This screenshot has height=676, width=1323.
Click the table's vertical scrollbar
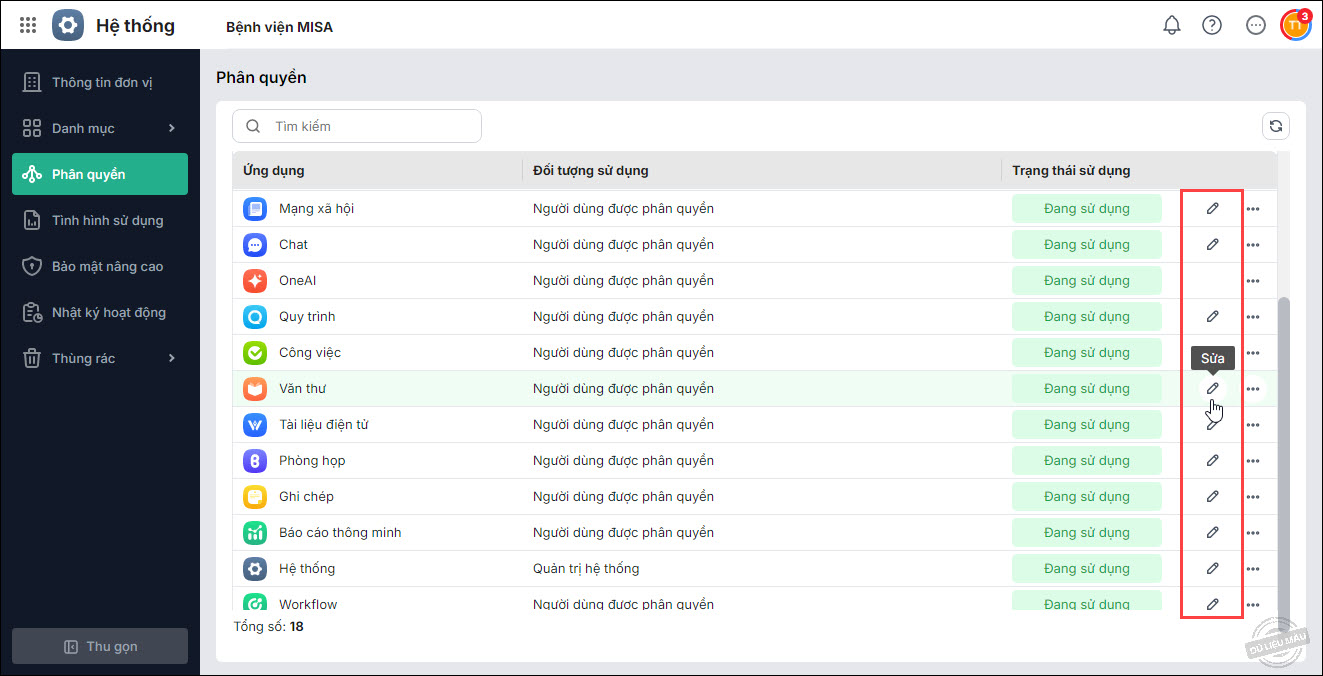coord(1284,450)
